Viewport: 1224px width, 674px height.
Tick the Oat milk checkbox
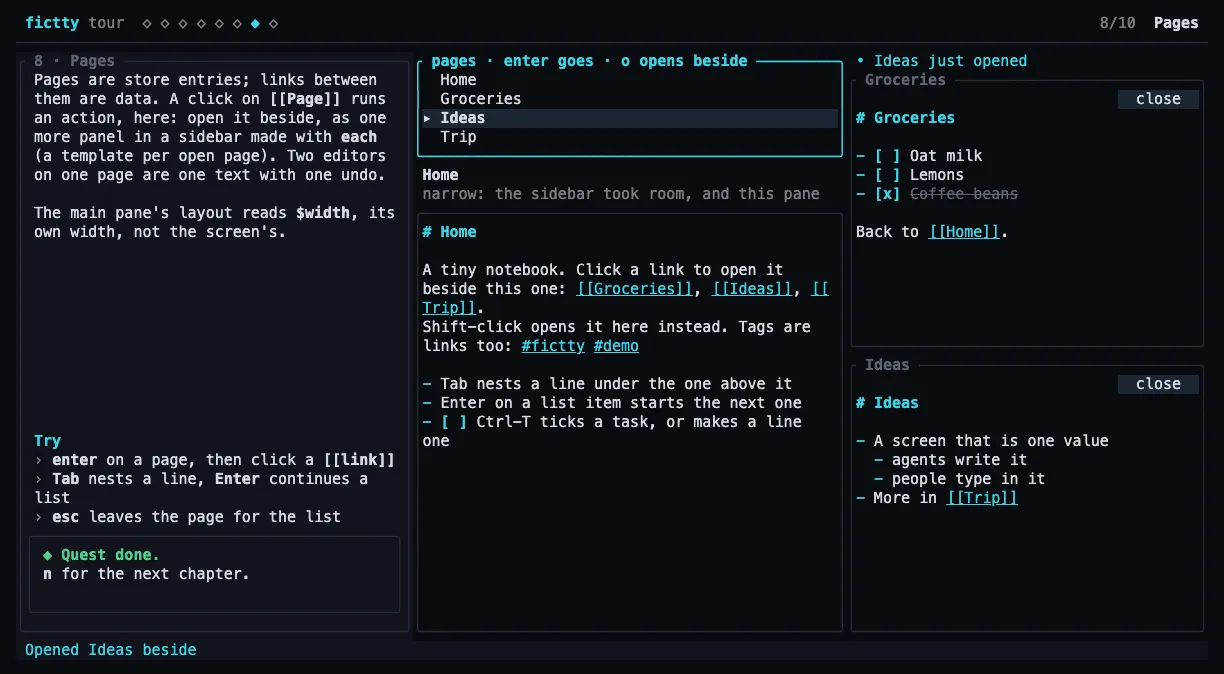click(887, 156)
